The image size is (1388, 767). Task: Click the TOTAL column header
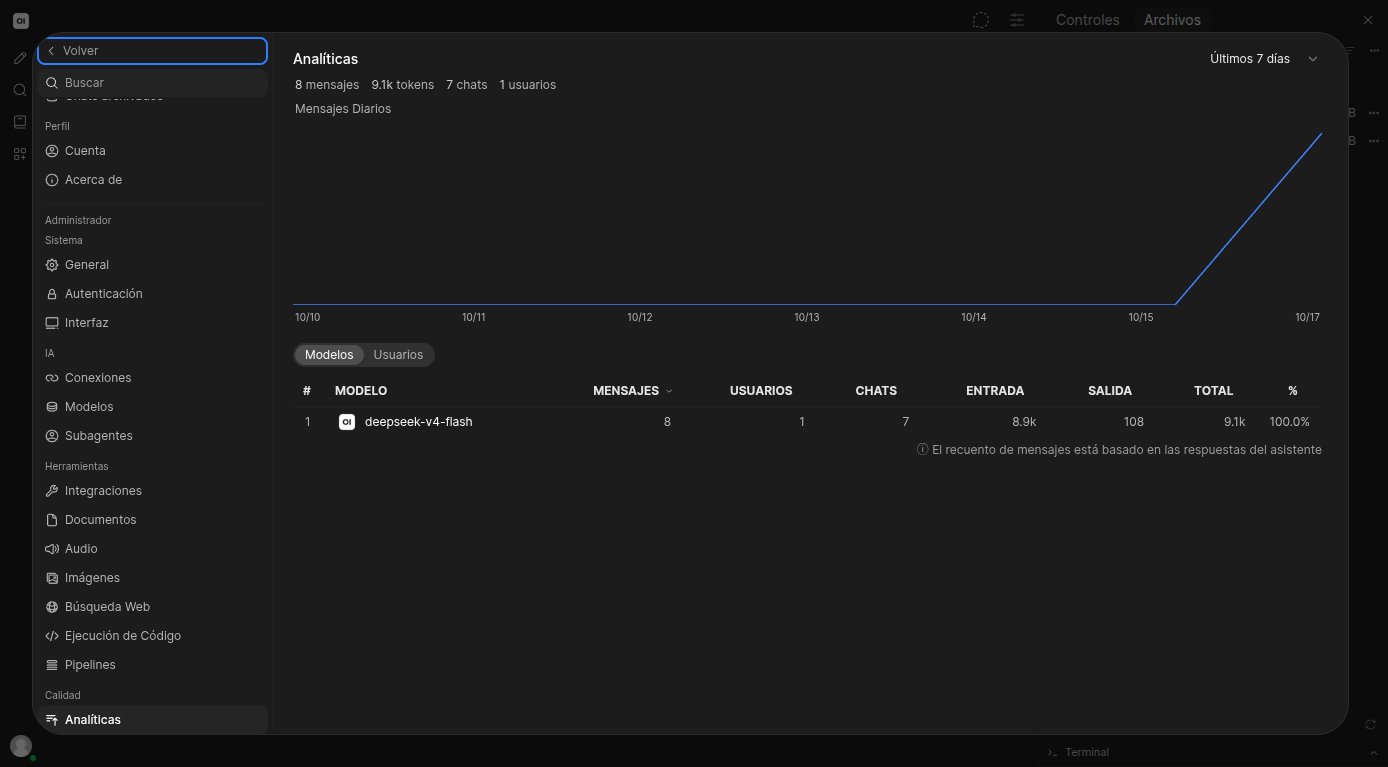(1213, 391)
